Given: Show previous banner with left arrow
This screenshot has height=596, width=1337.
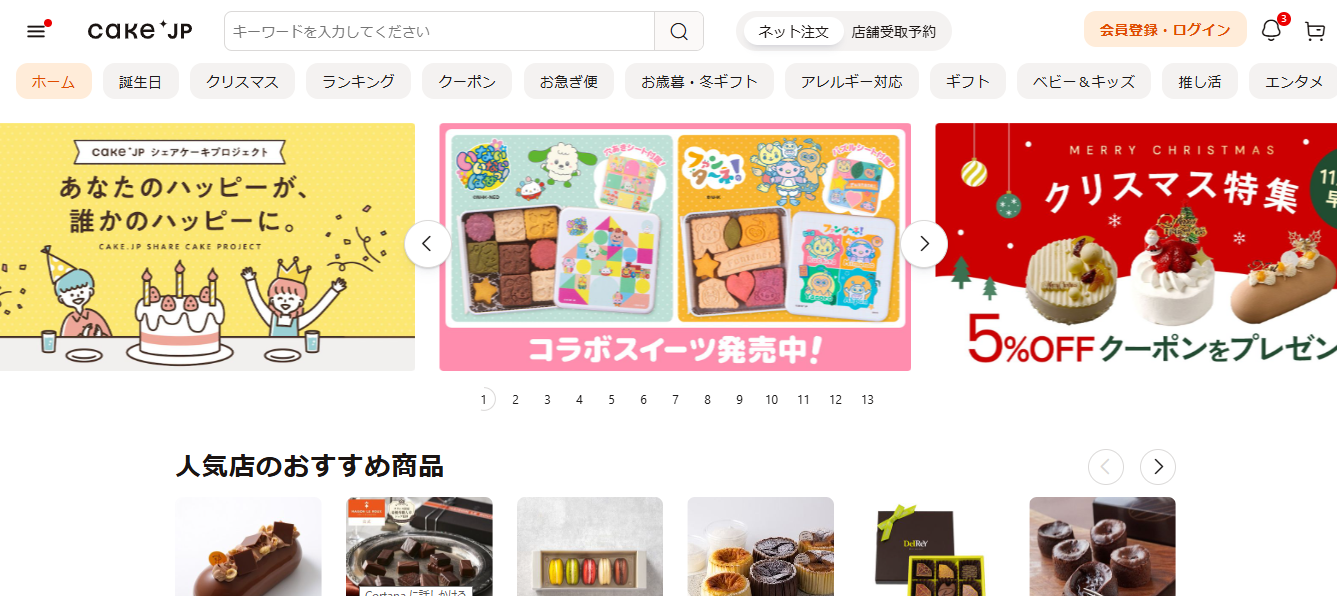Looking at the screenshot, I should (x=428, y=244).
